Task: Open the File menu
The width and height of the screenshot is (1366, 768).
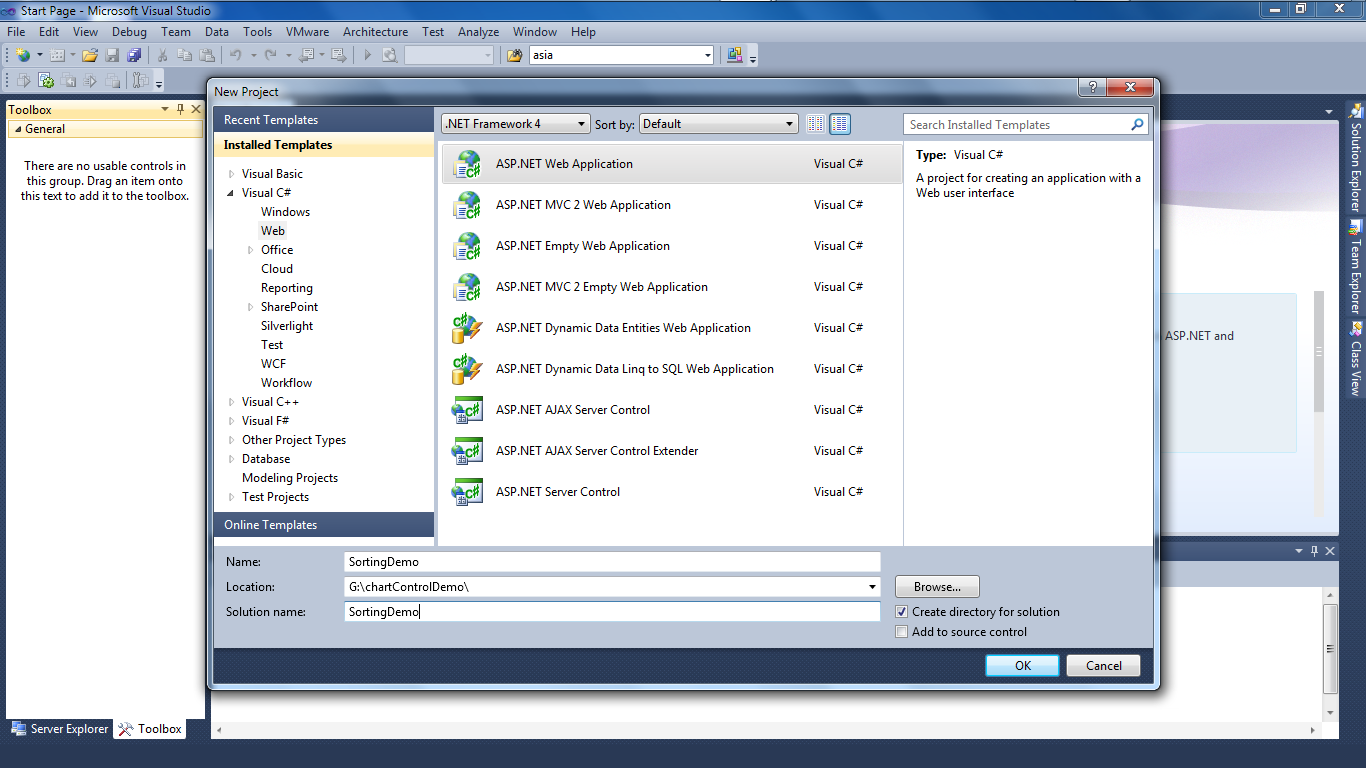Action: point(16,32)
